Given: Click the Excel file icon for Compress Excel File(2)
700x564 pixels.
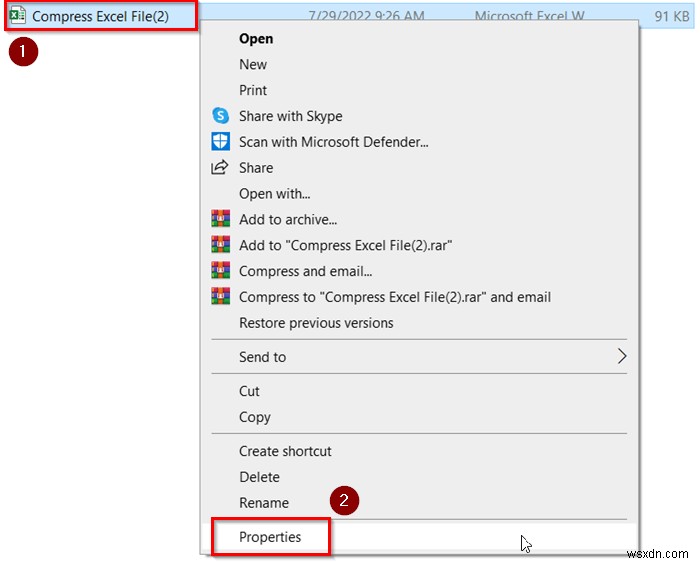Looking at the screenshot, I should point(17,16).
